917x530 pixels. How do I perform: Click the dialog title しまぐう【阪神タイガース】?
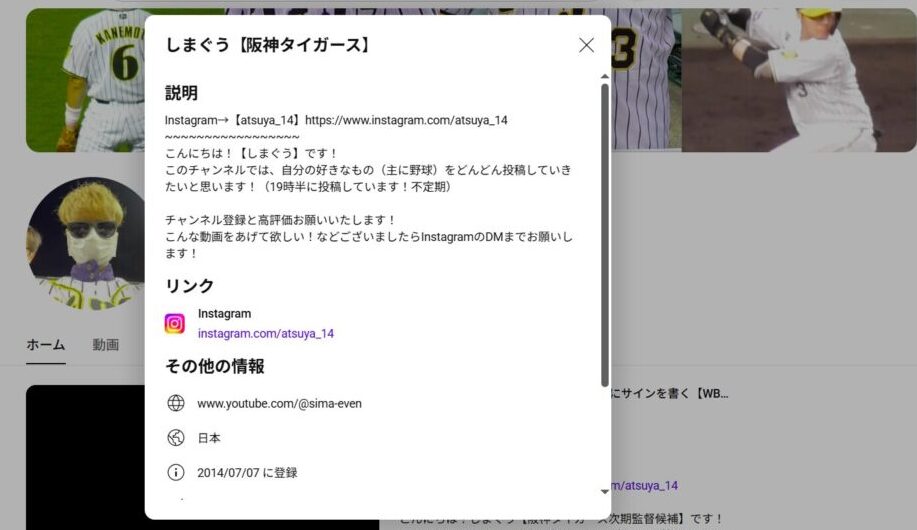[268, 45]
